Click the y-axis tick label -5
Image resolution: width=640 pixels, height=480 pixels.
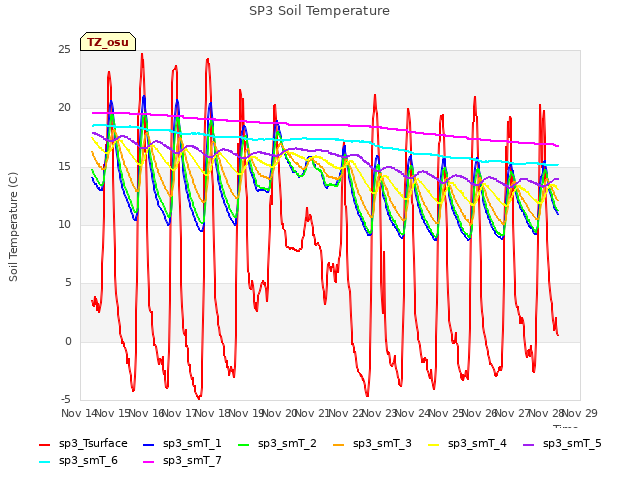pyautogui.click(x=66, y=399)
